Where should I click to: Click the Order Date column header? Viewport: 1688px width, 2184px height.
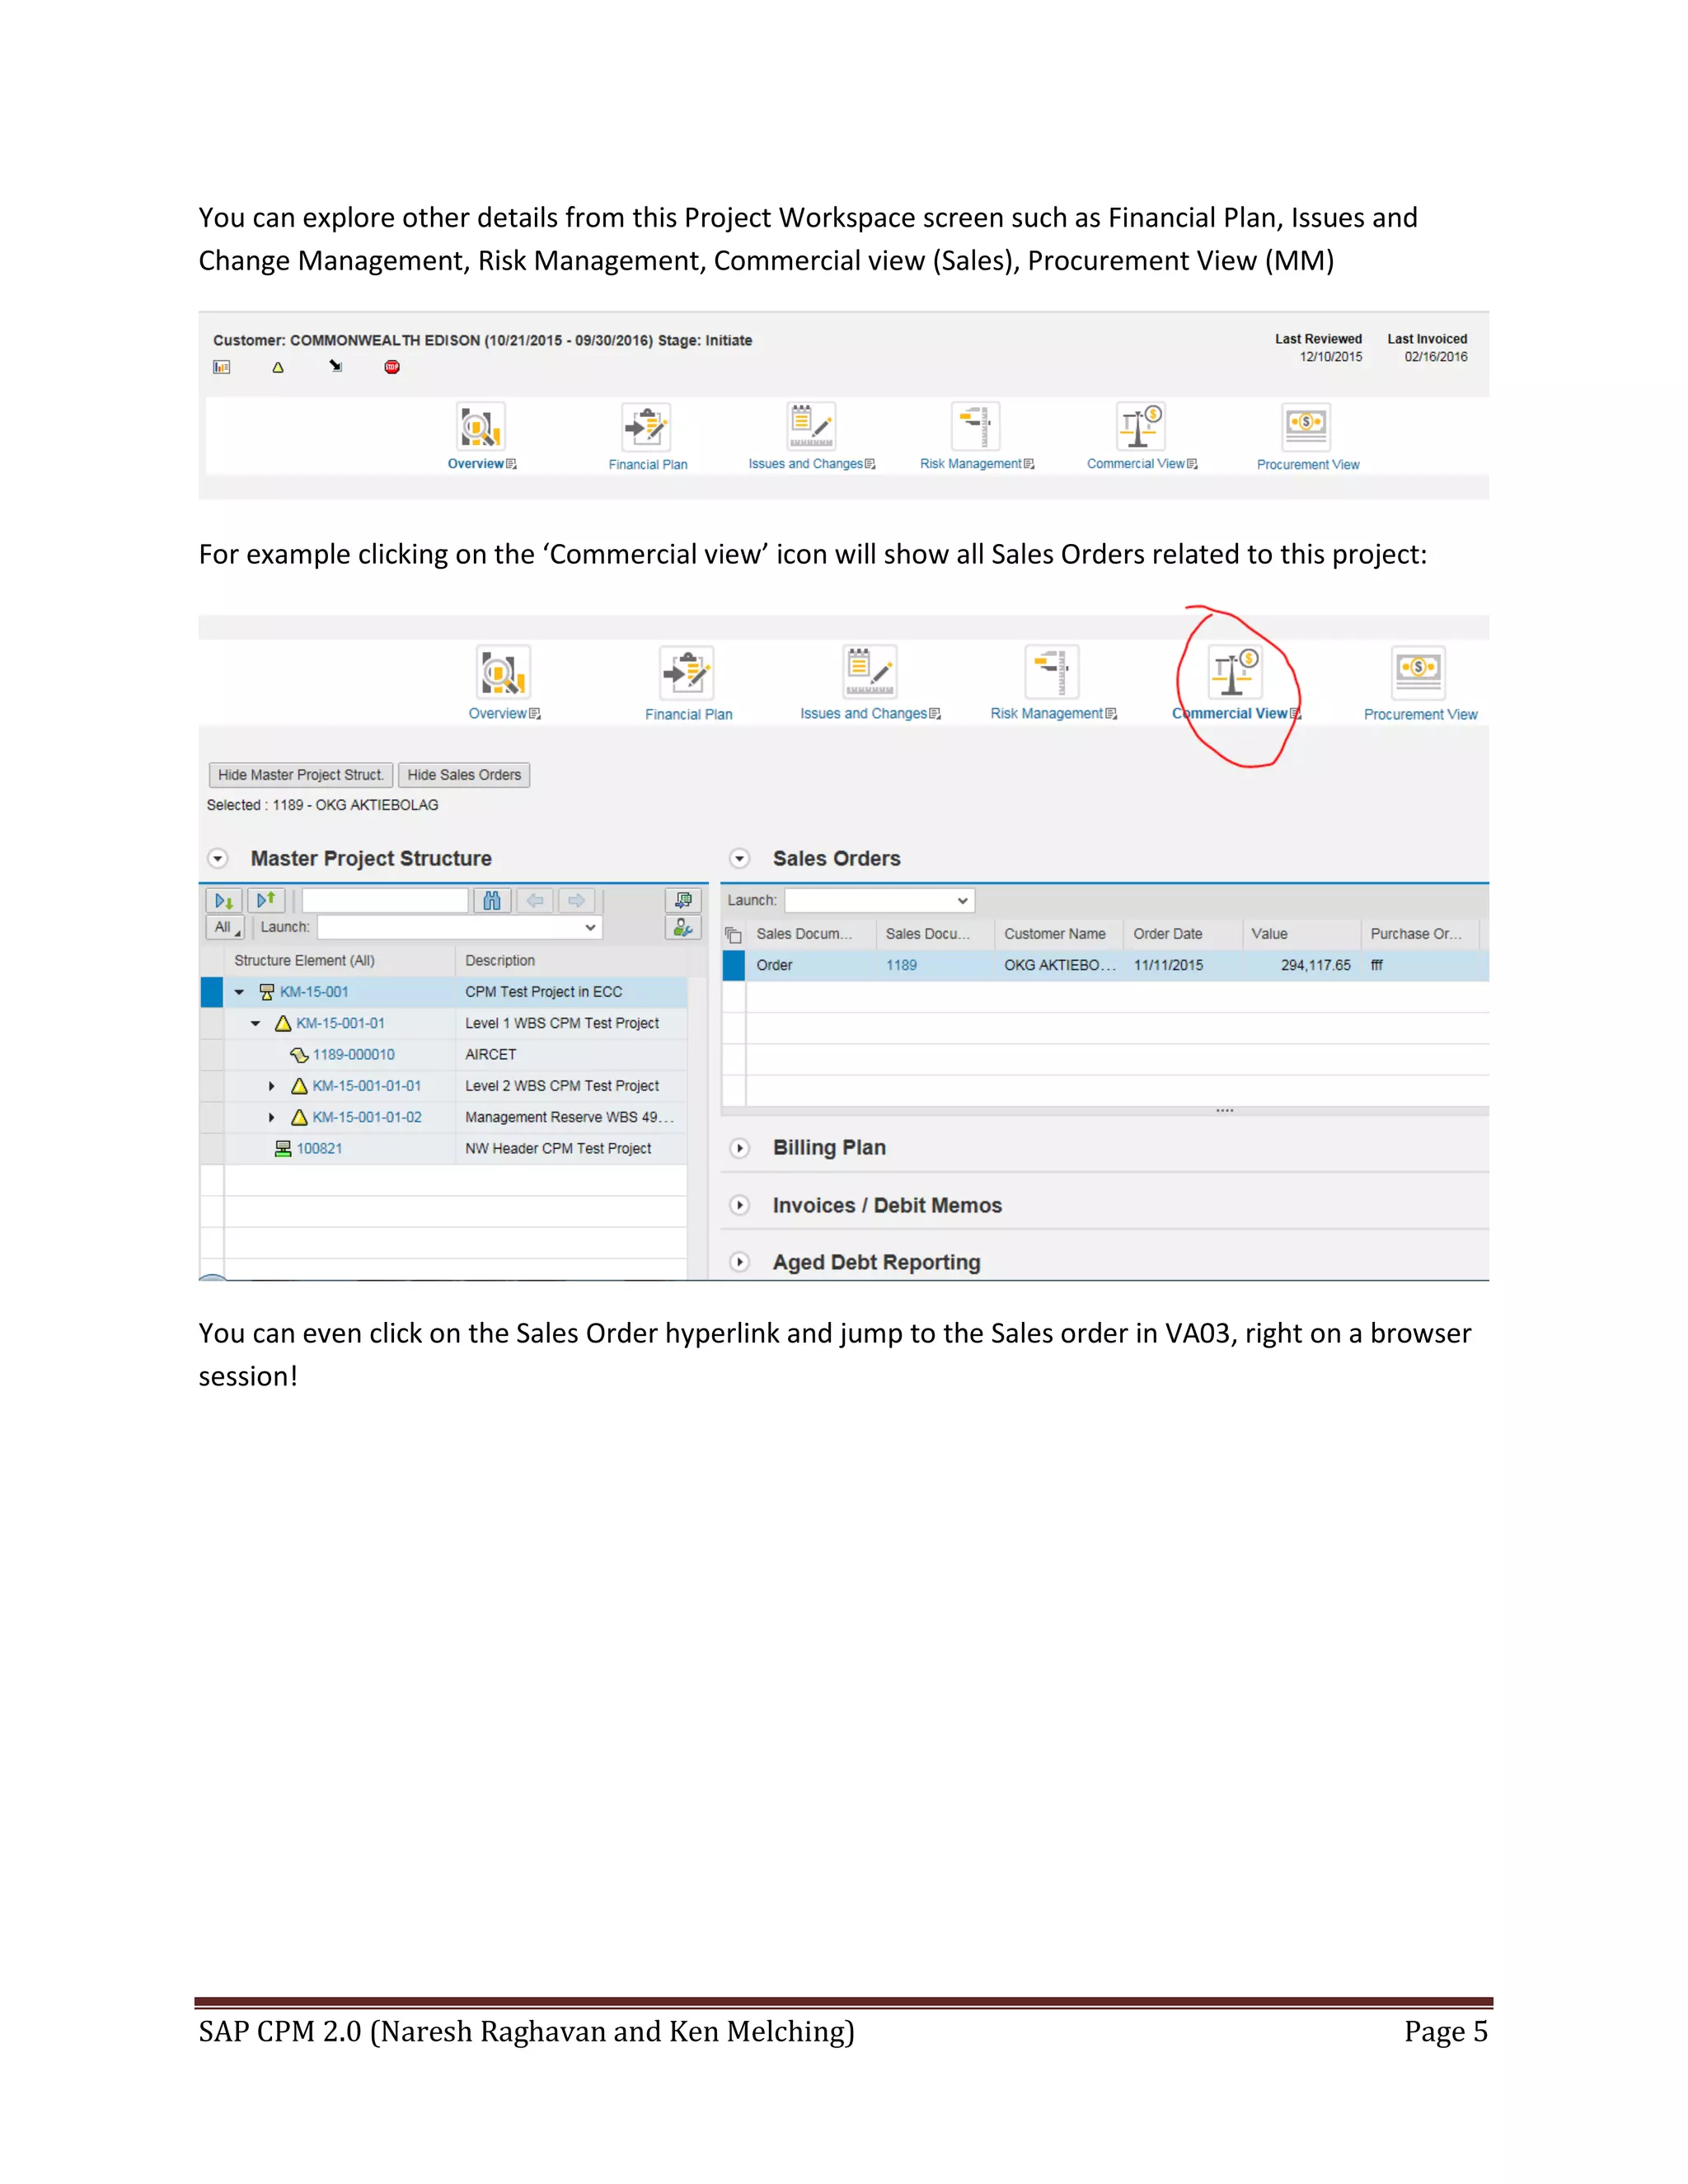(x=1182, y=934)
